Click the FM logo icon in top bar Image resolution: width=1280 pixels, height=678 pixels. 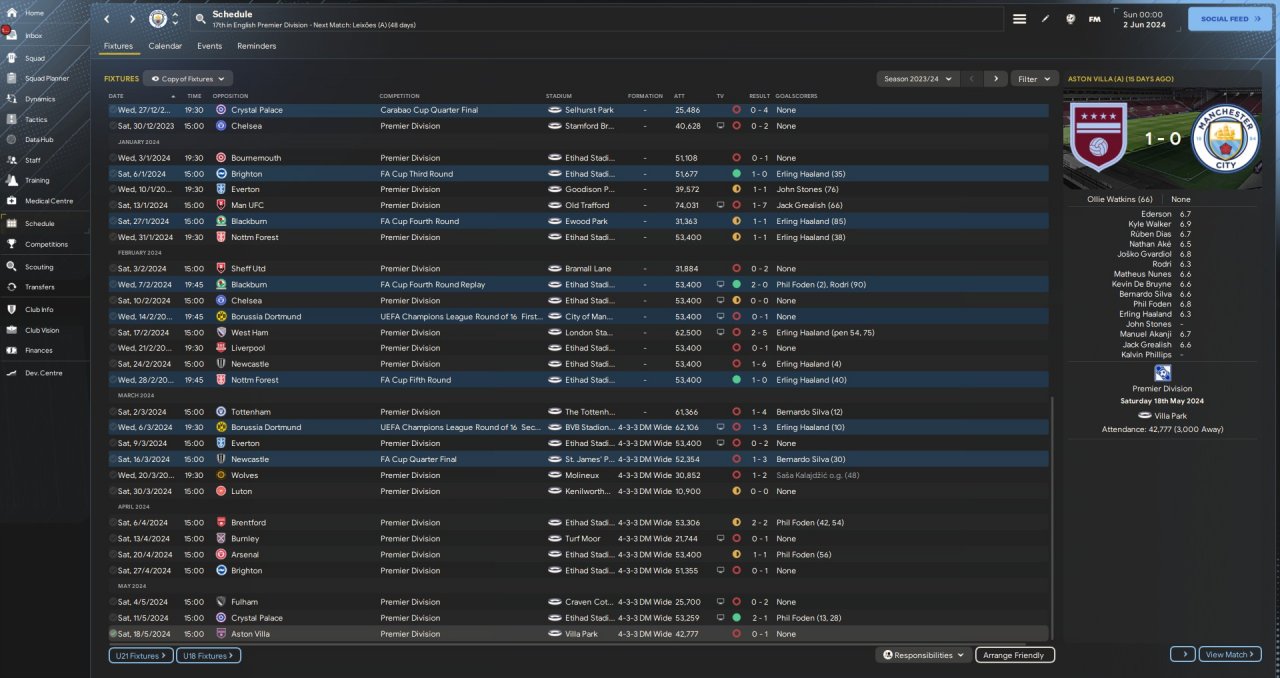pos(1095,19)
